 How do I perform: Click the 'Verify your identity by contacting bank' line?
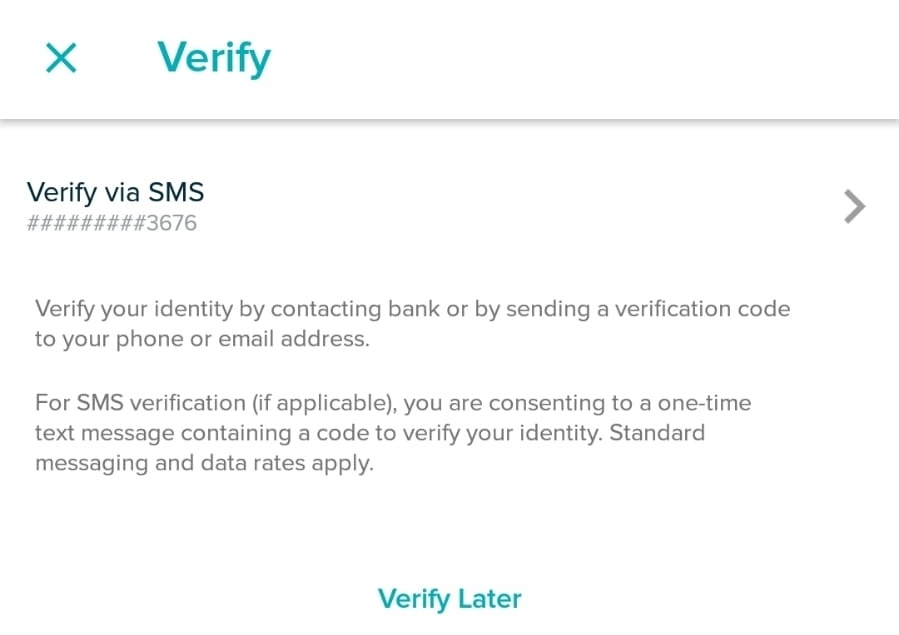point(412,309)
